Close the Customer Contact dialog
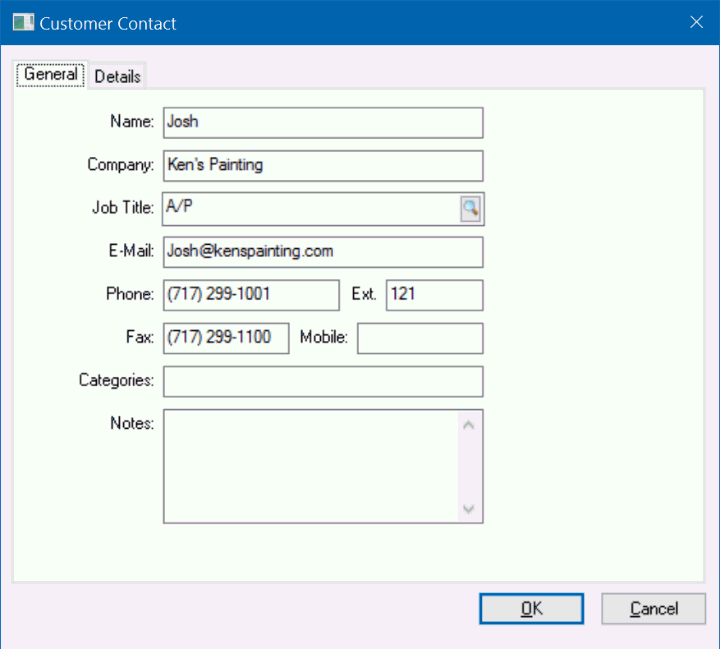The height and width of the screenshot is (649, 720). pos(696,22)
